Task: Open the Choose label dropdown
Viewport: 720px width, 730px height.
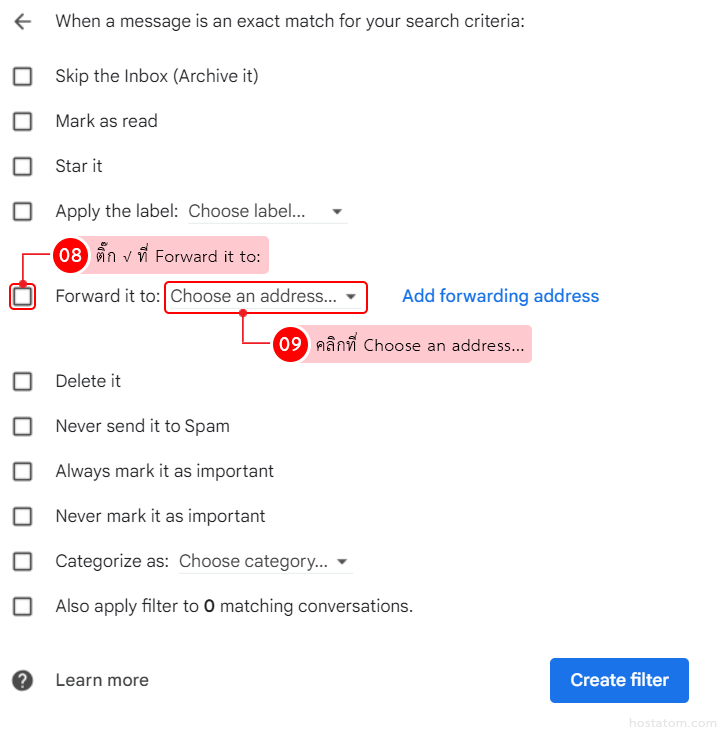Action: pyautogui.click(x=266, y=211)
